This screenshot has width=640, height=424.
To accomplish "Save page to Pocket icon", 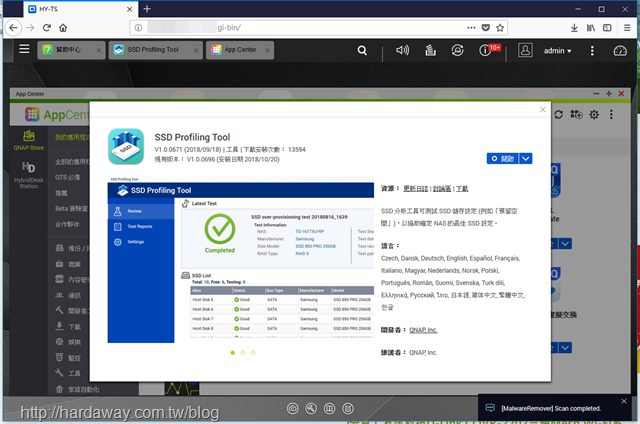I will coord(486,28).
